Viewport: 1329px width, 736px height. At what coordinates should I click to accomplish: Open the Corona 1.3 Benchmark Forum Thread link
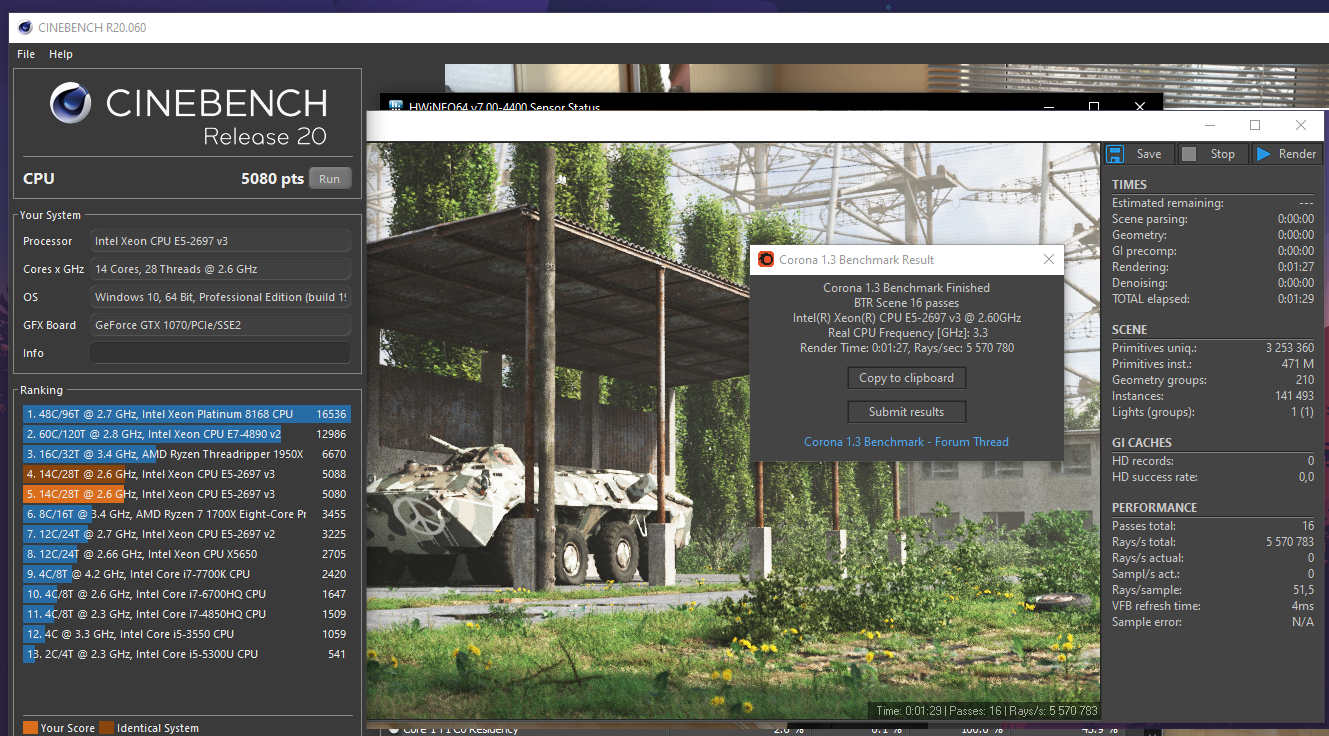(x=906, y=442)
